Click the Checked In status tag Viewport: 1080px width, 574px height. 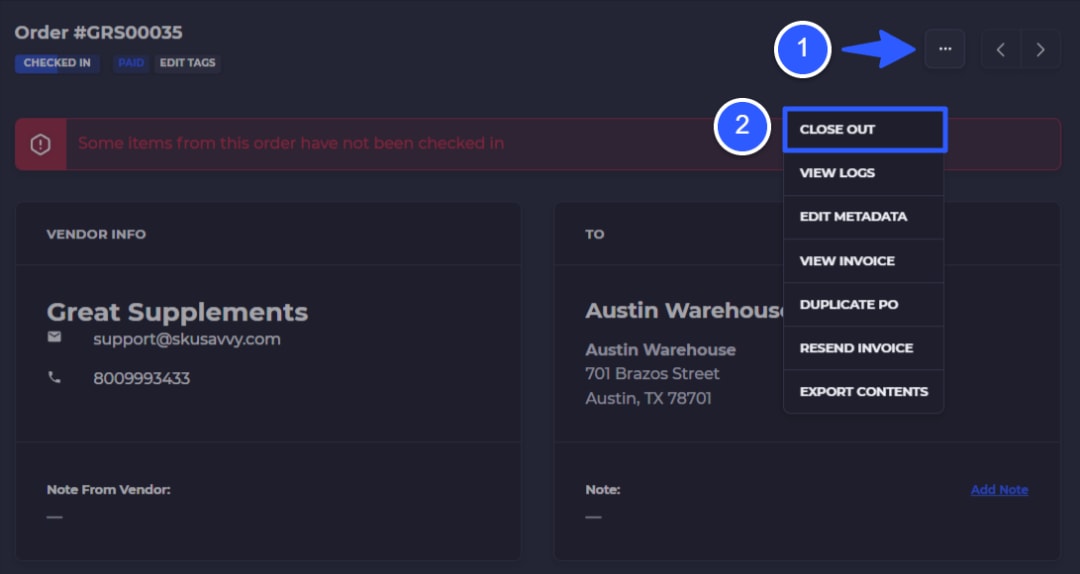point(57,63)
